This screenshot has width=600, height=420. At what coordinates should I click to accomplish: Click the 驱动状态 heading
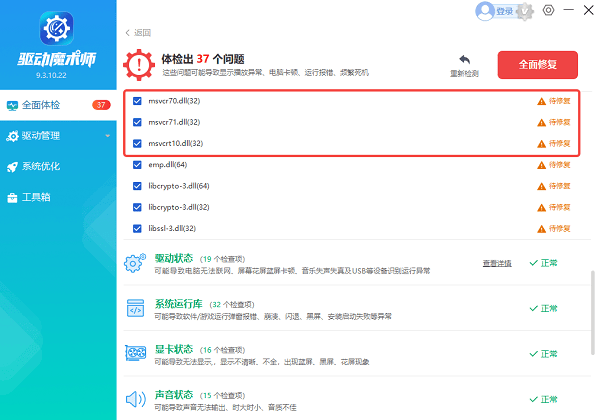tap(174, 258)
